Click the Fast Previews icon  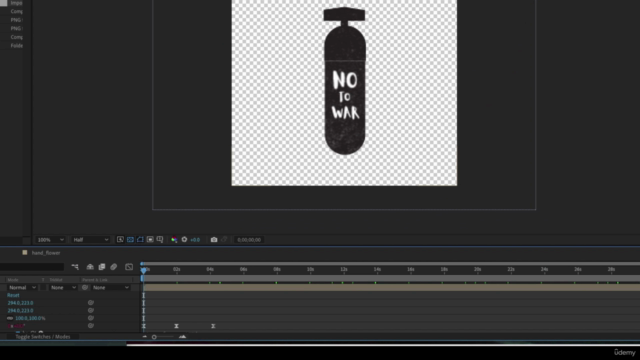(120, 240)
